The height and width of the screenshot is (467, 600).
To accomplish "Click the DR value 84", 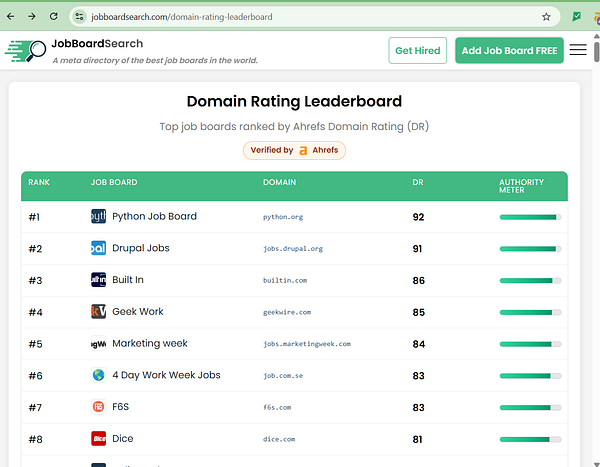I will [x=419, y=344].
